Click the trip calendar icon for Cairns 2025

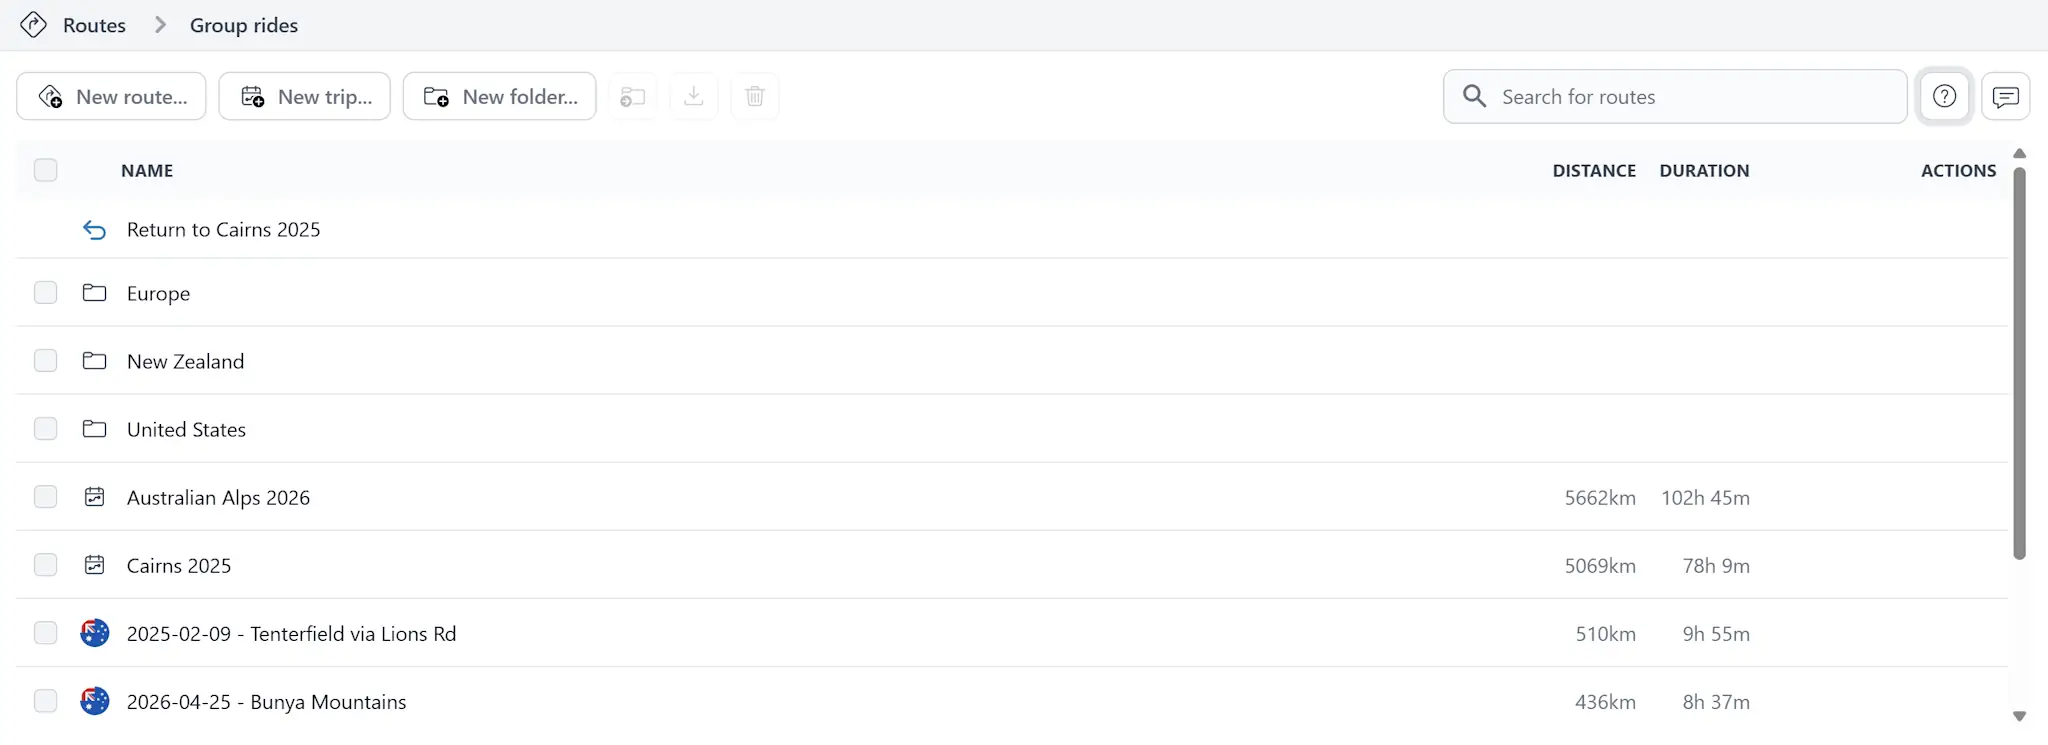point(95,565)
